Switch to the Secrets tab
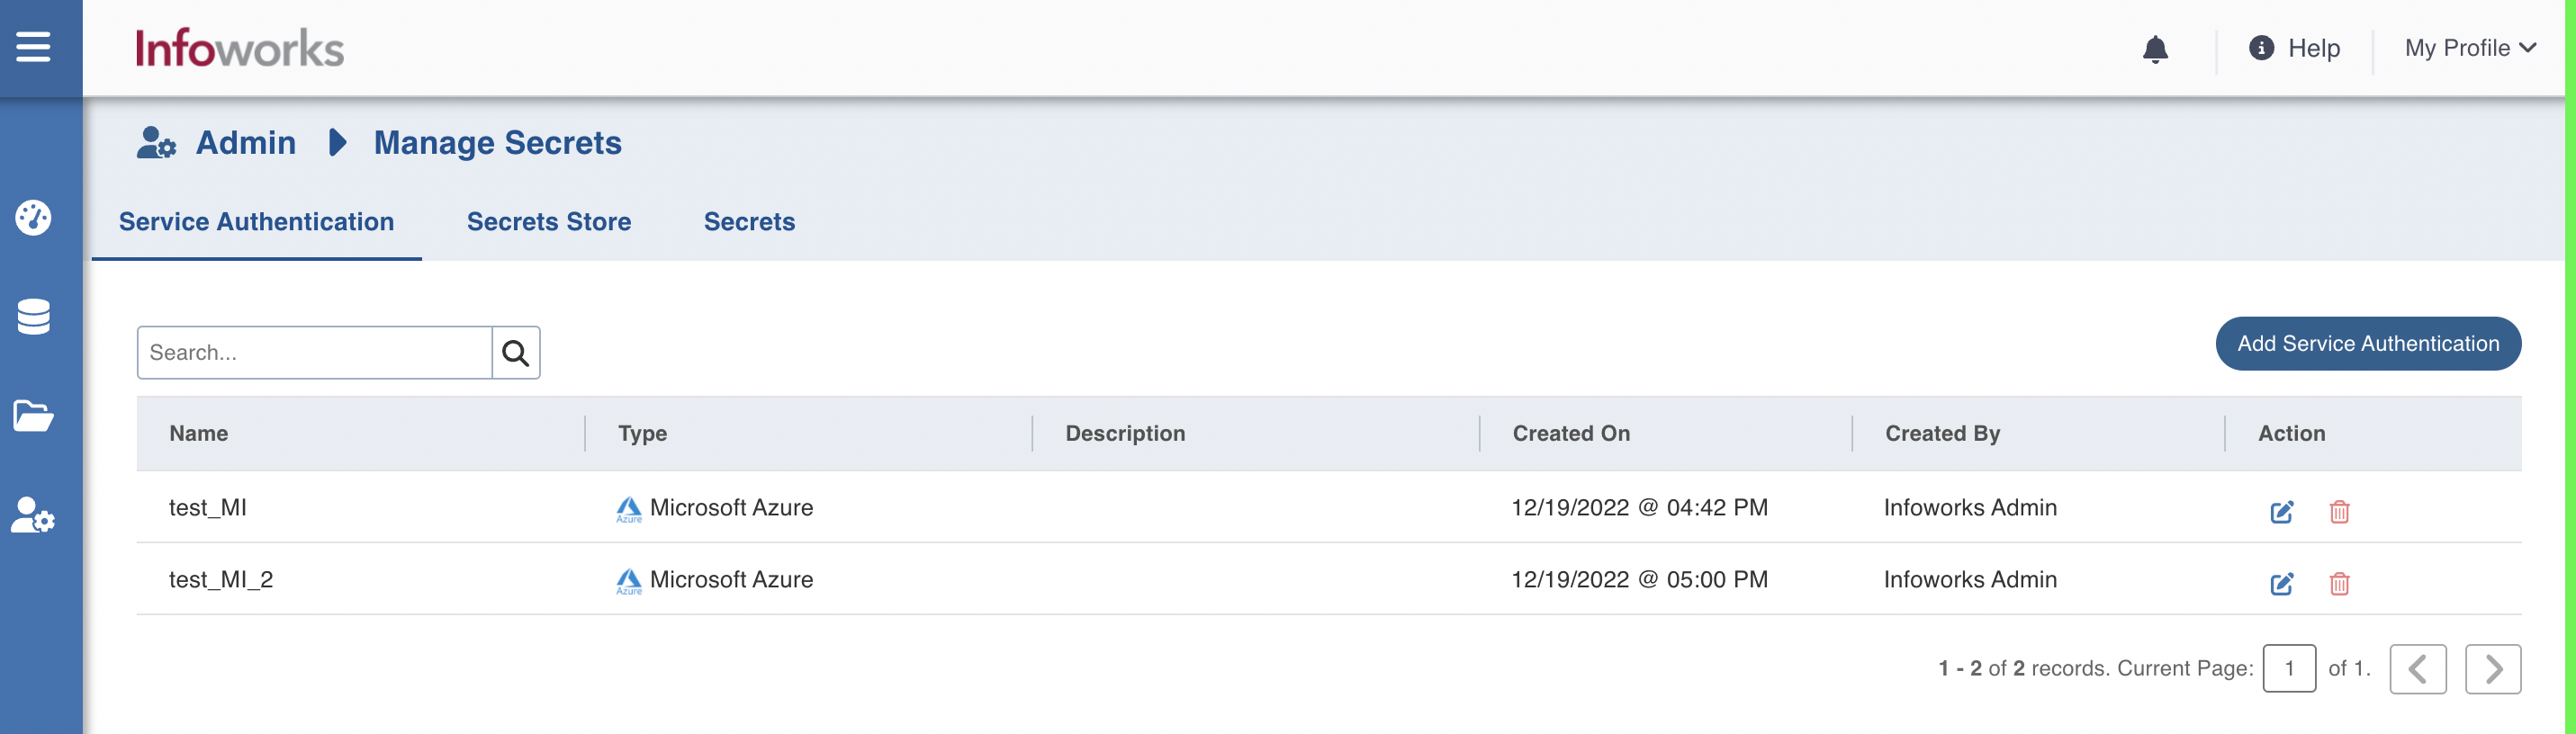Screen dimensions: 2576x734 click(749, 222)
